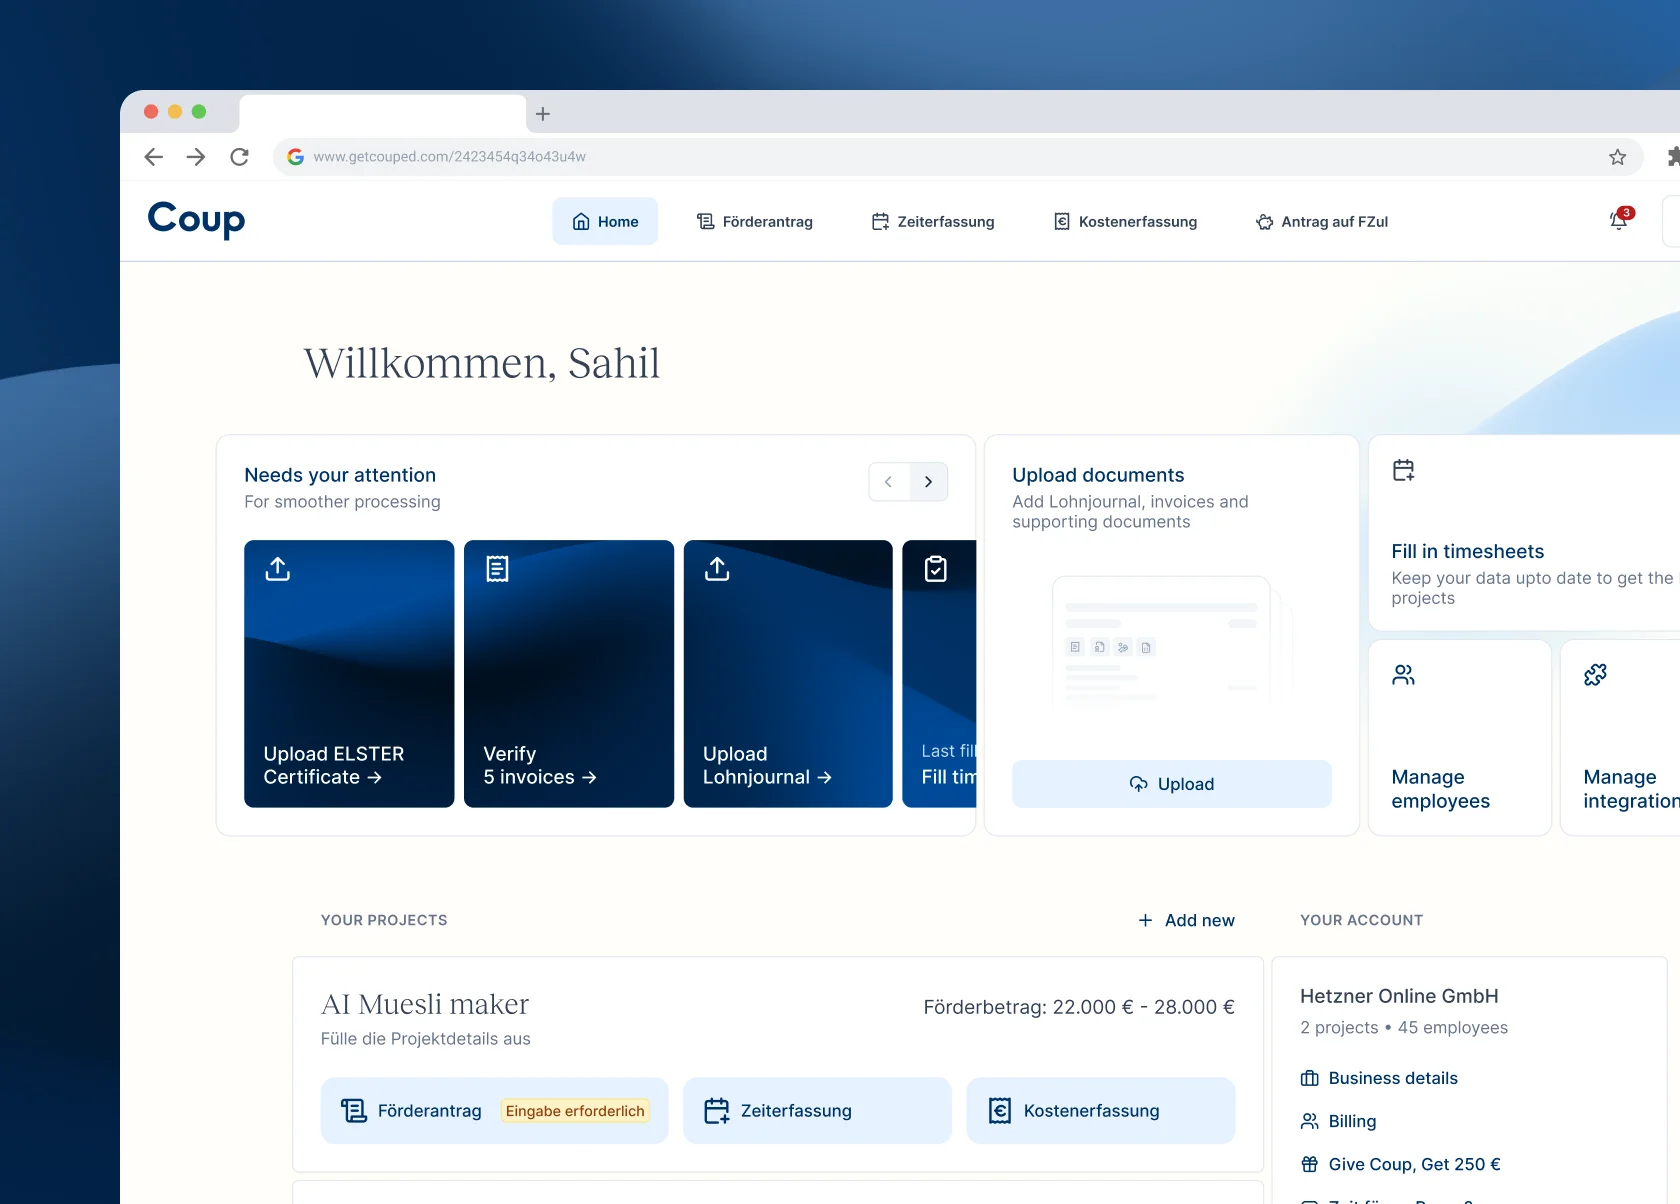
Task: Switch to Zeiterfassung in top navigation
Action: coord(933,221)
